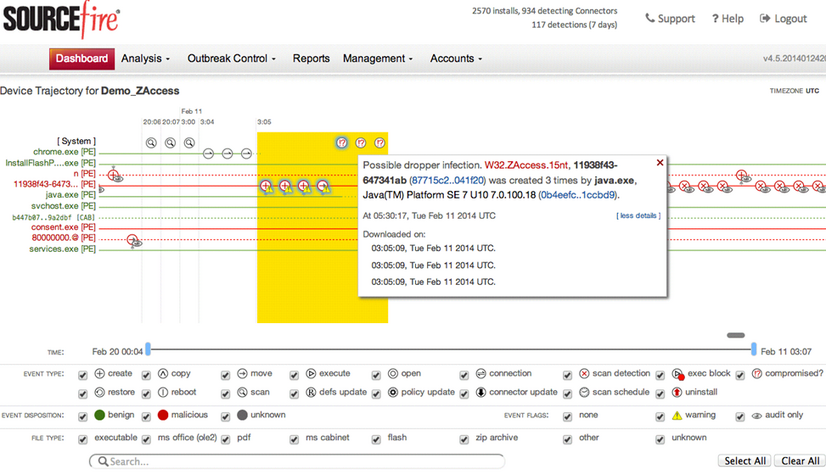Toggle the pdf file type checkbox
The height and width of the screenshot is (475, 826).
click(x=225, y=439)
